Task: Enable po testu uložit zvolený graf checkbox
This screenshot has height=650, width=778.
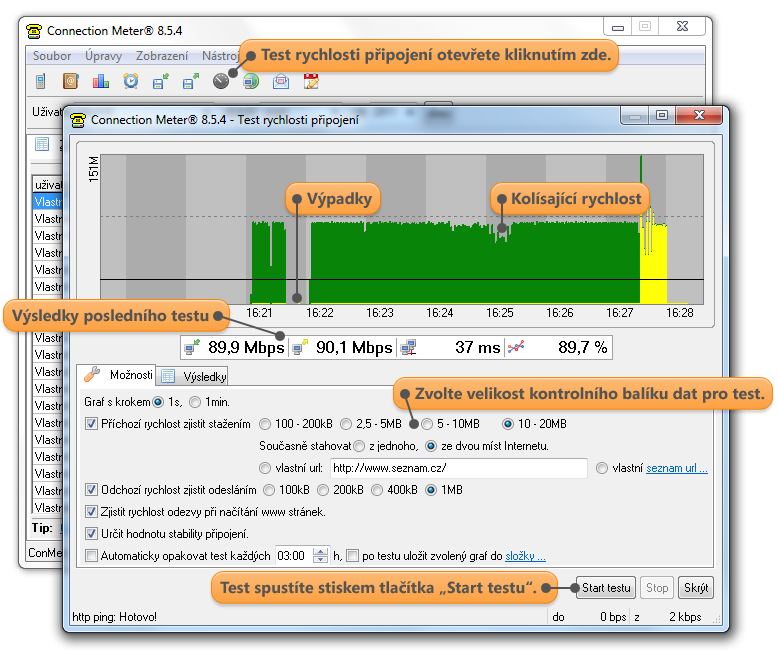Action: [352, 556]
